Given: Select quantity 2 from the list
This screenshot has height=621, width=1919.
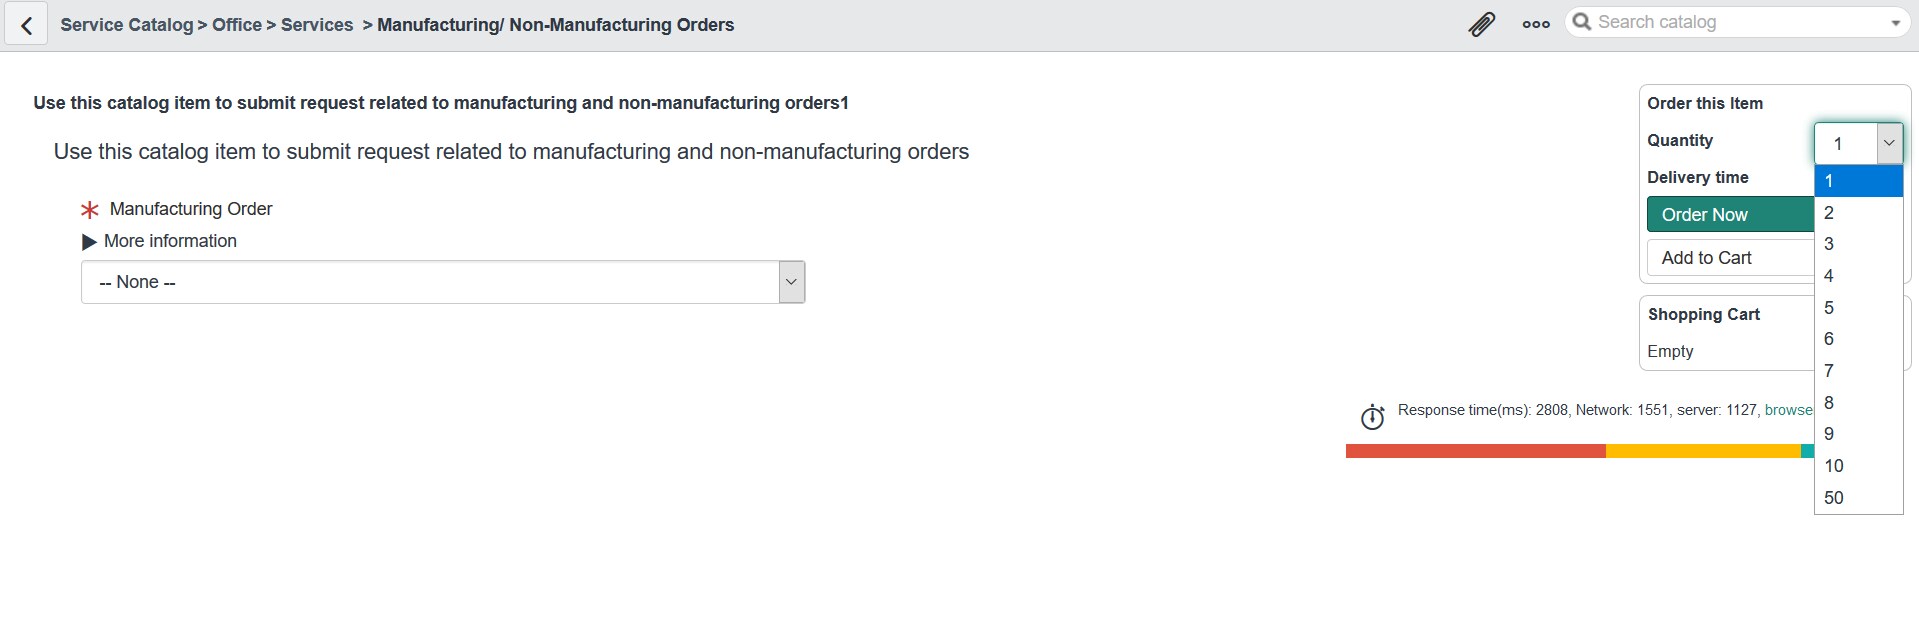Looking at the screenshot, I should 1858,213.
